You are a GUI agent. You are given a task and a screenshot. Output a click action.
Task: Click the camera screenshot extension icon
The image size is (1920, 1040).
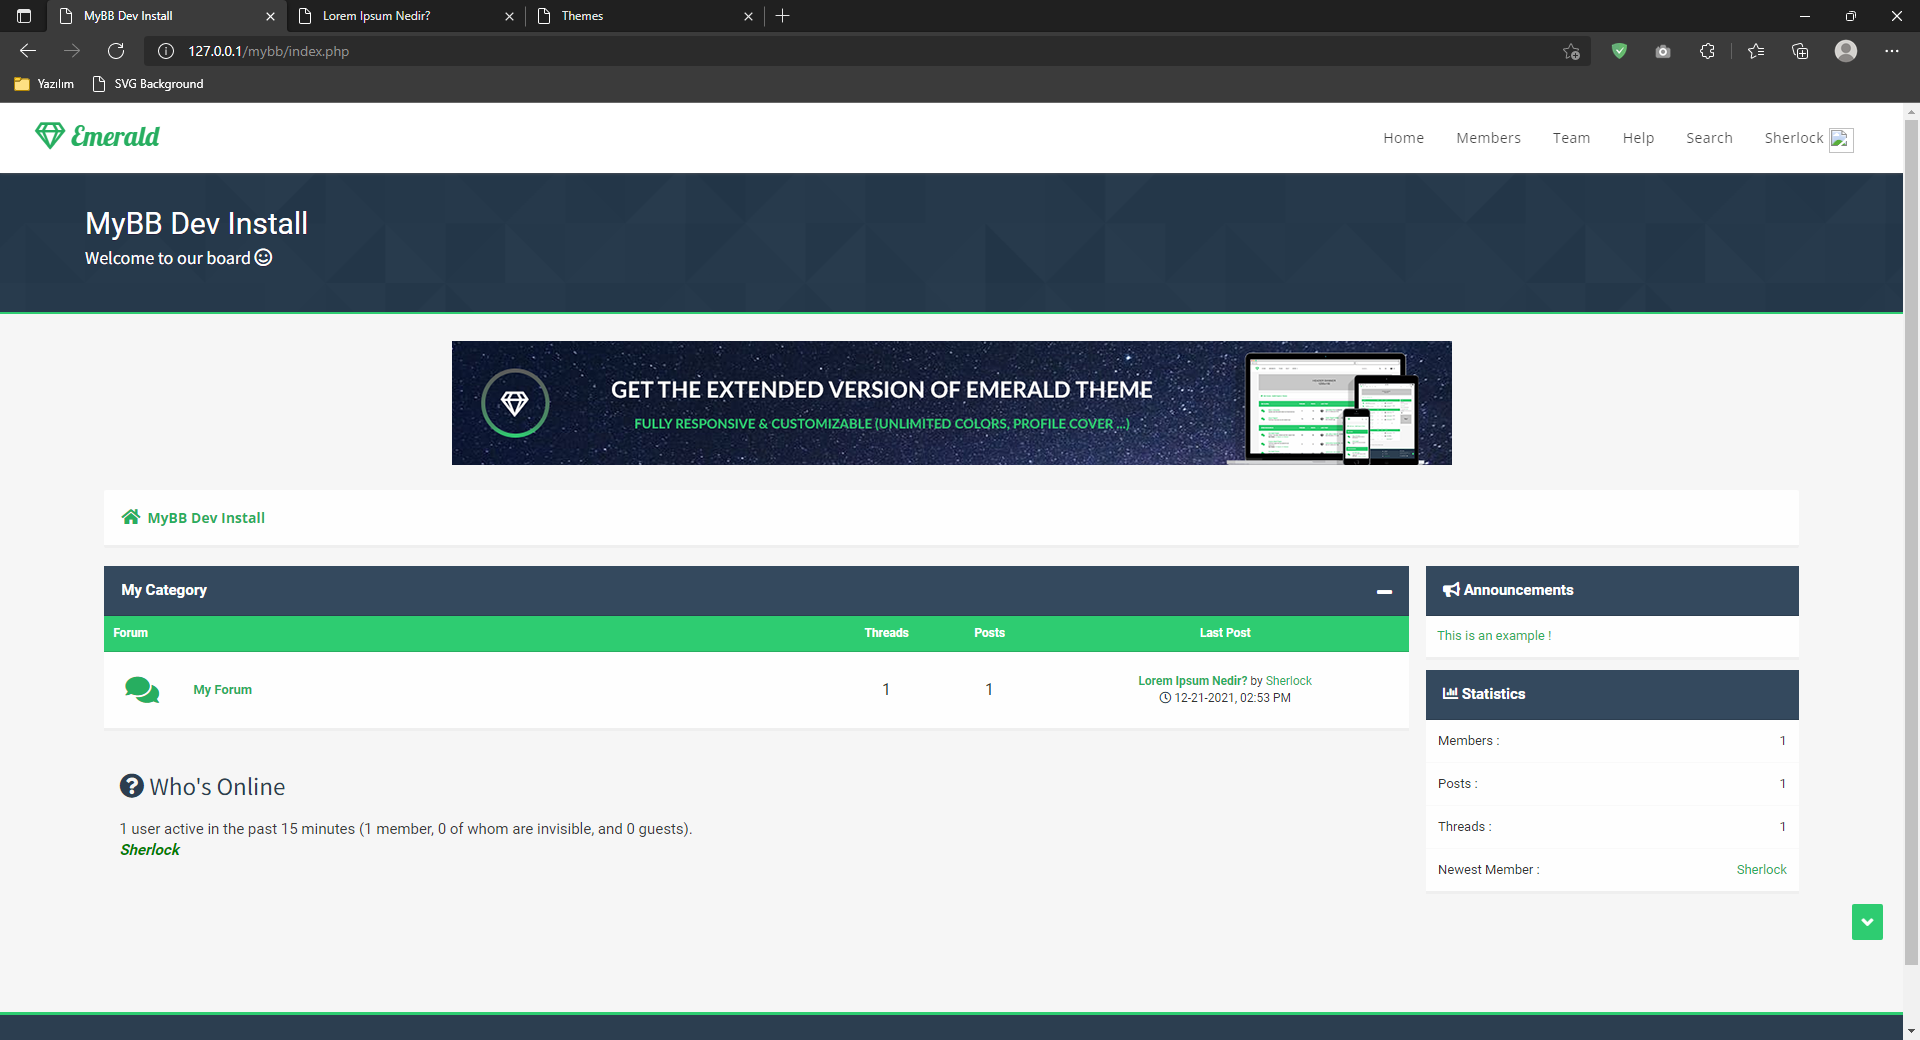coord(1663,51)
